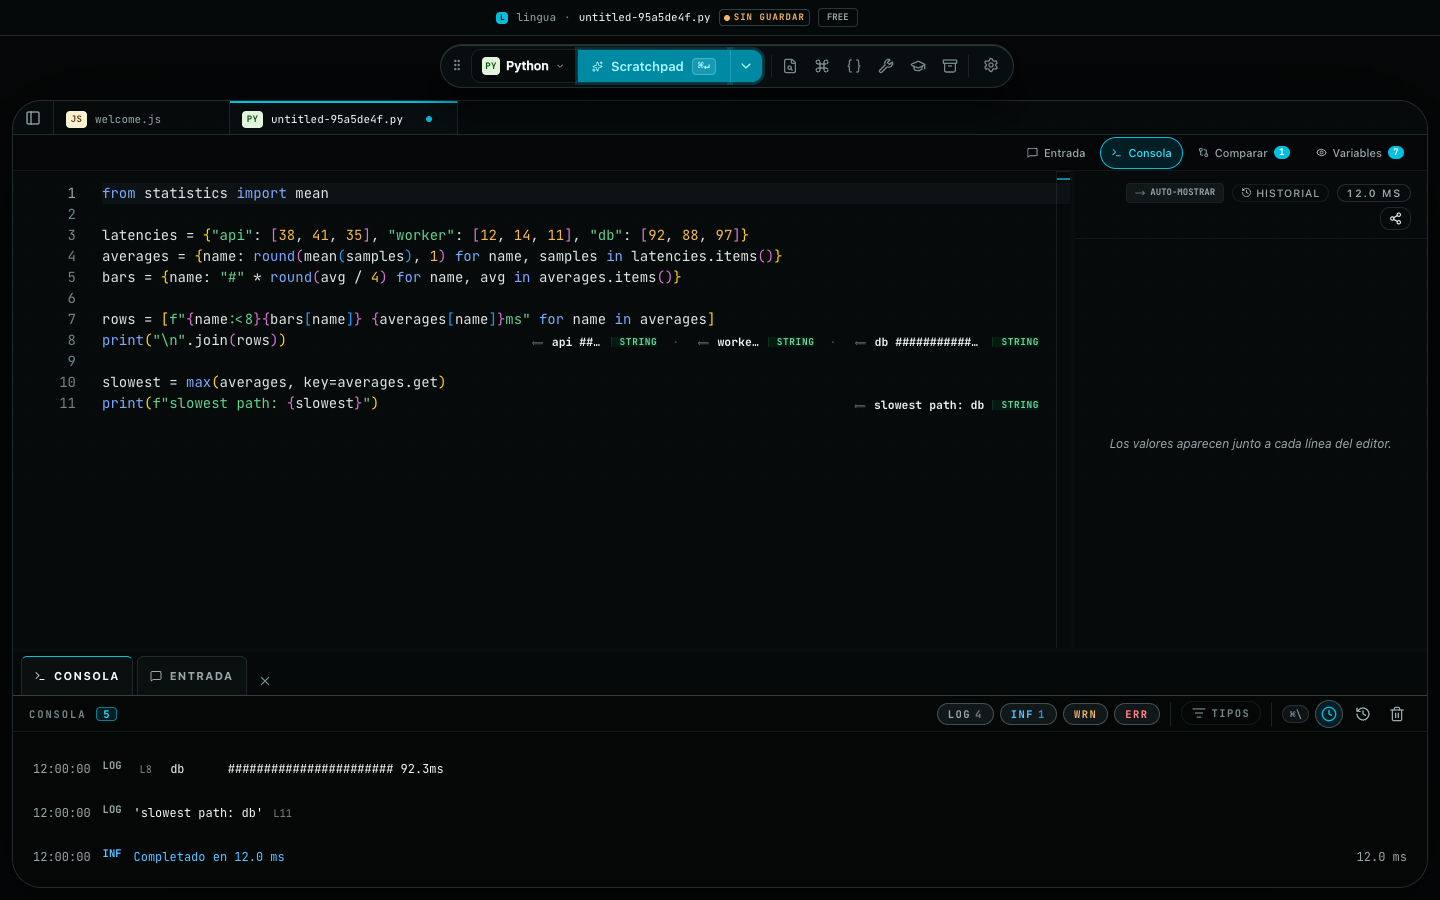
Task: Click inline result 'api ##…' on line 8
Action: pos(576,342)
